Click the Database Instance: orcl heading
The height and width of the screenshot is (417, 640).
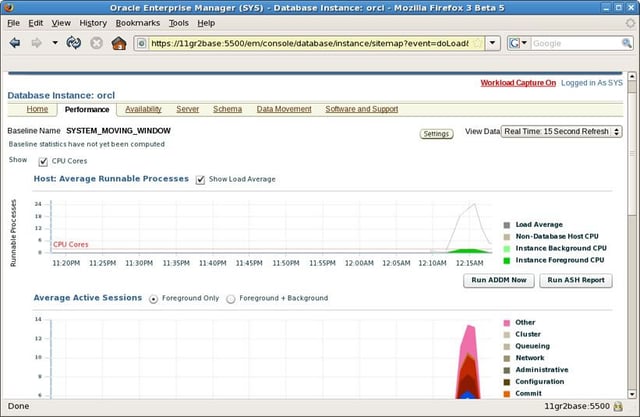click(x=61, y=95)
